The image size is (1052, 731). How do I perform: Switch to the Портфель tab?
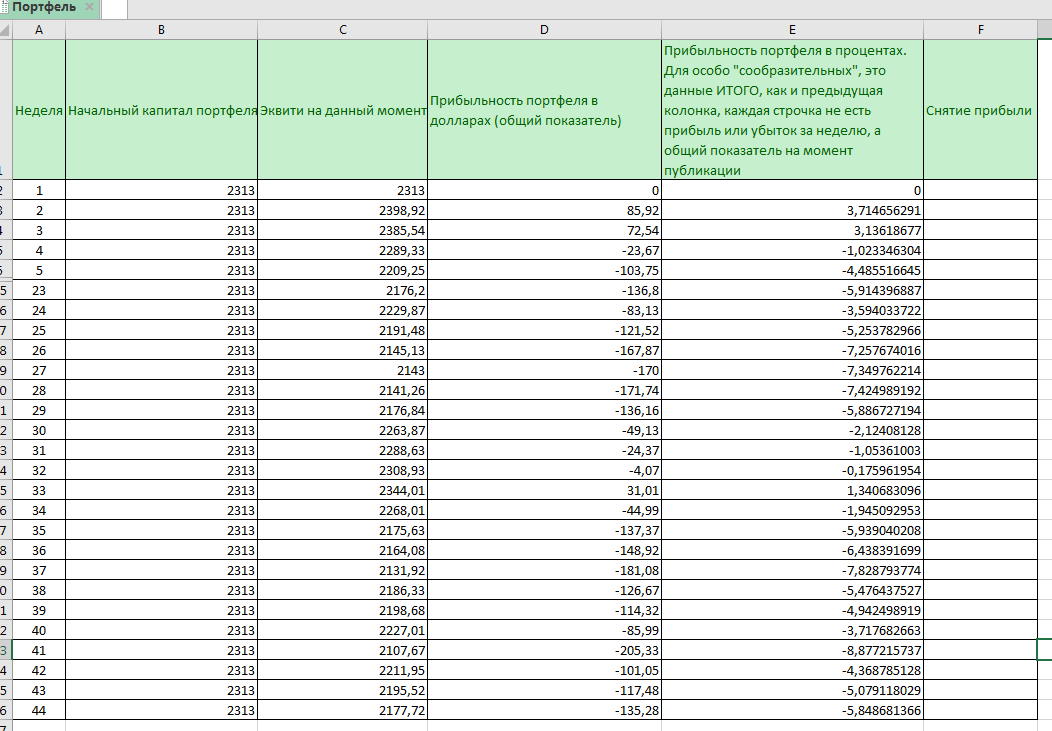tap(43, 8)
